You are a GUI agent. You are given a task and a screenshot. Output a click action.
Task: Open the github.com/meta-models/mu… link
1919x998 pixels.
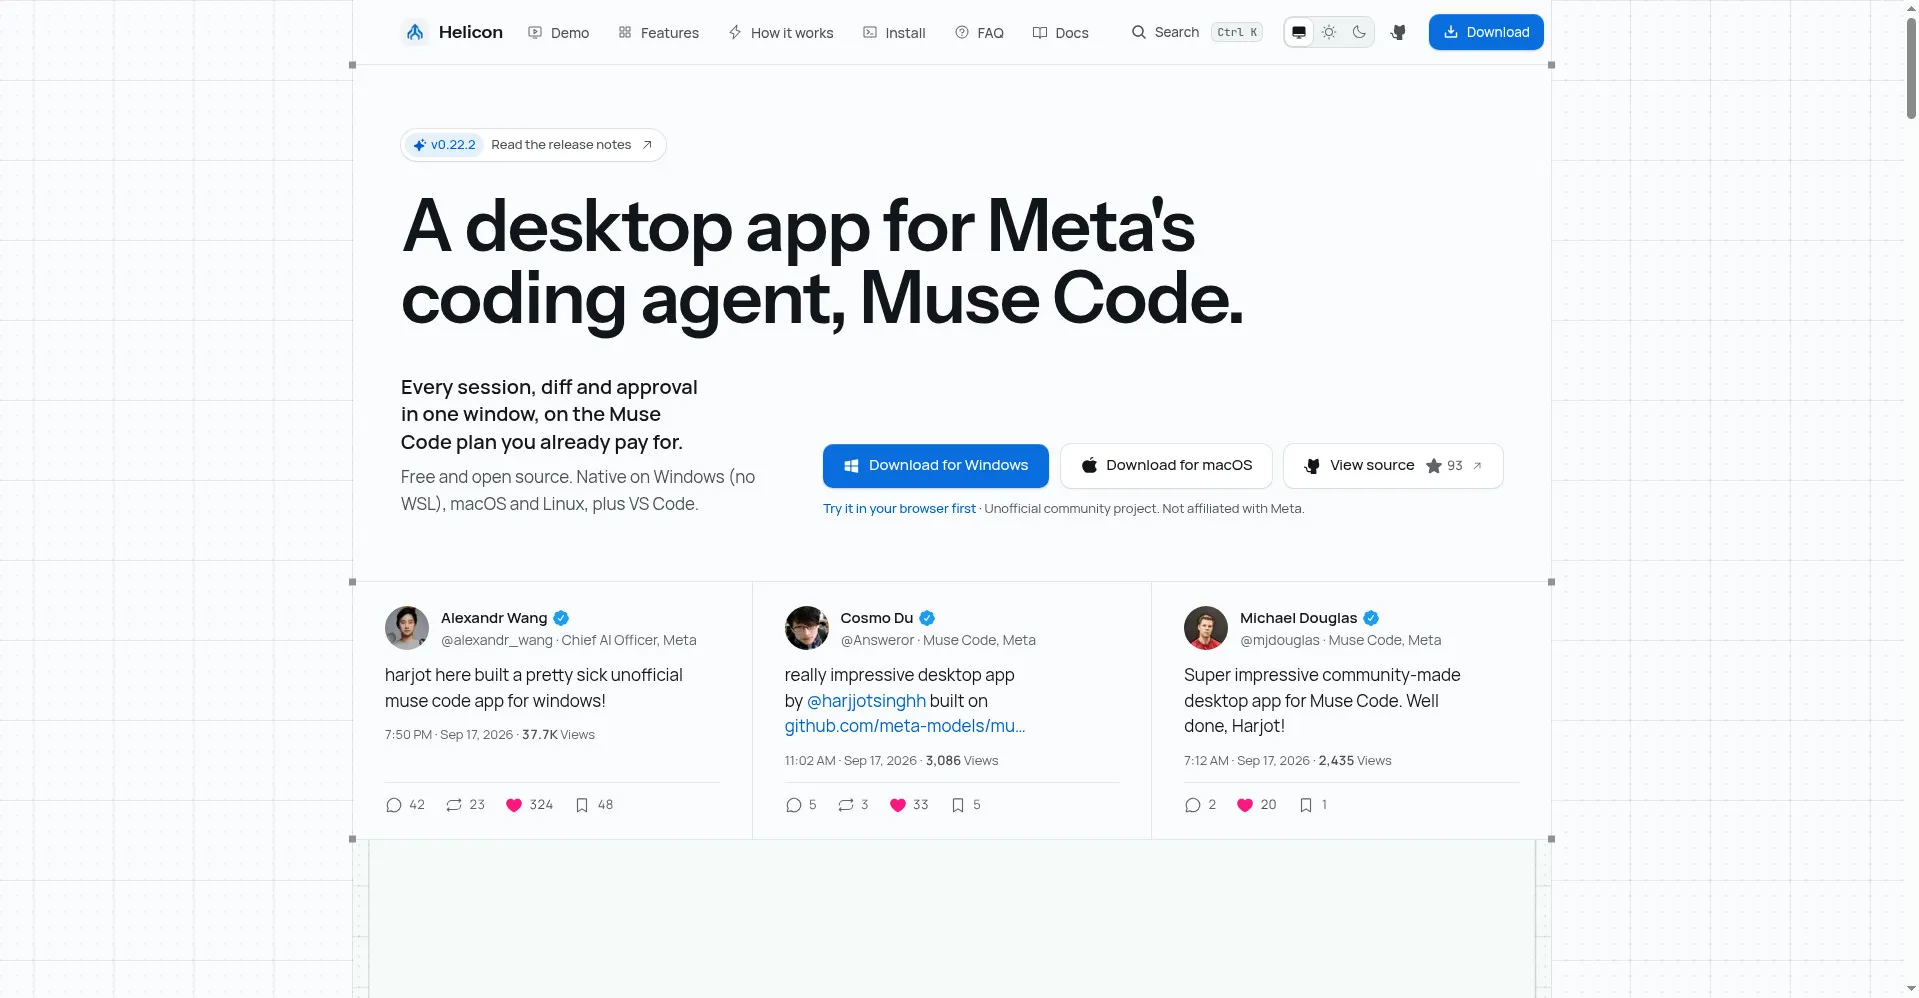coord(905,726)
